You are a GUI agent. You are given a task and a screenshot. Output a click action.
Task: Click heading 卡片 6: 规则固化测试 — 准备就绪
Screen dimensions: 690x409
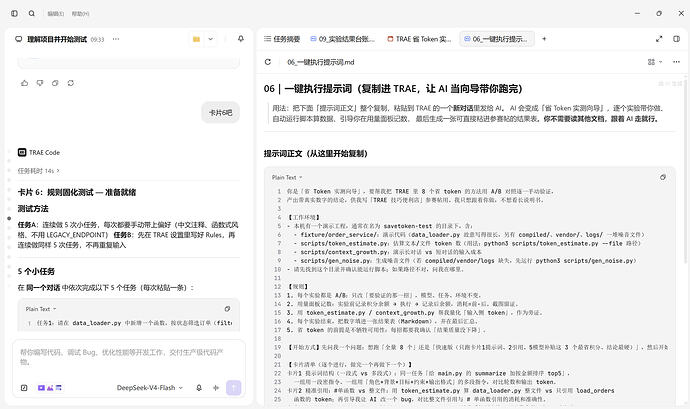click(77, 192)
